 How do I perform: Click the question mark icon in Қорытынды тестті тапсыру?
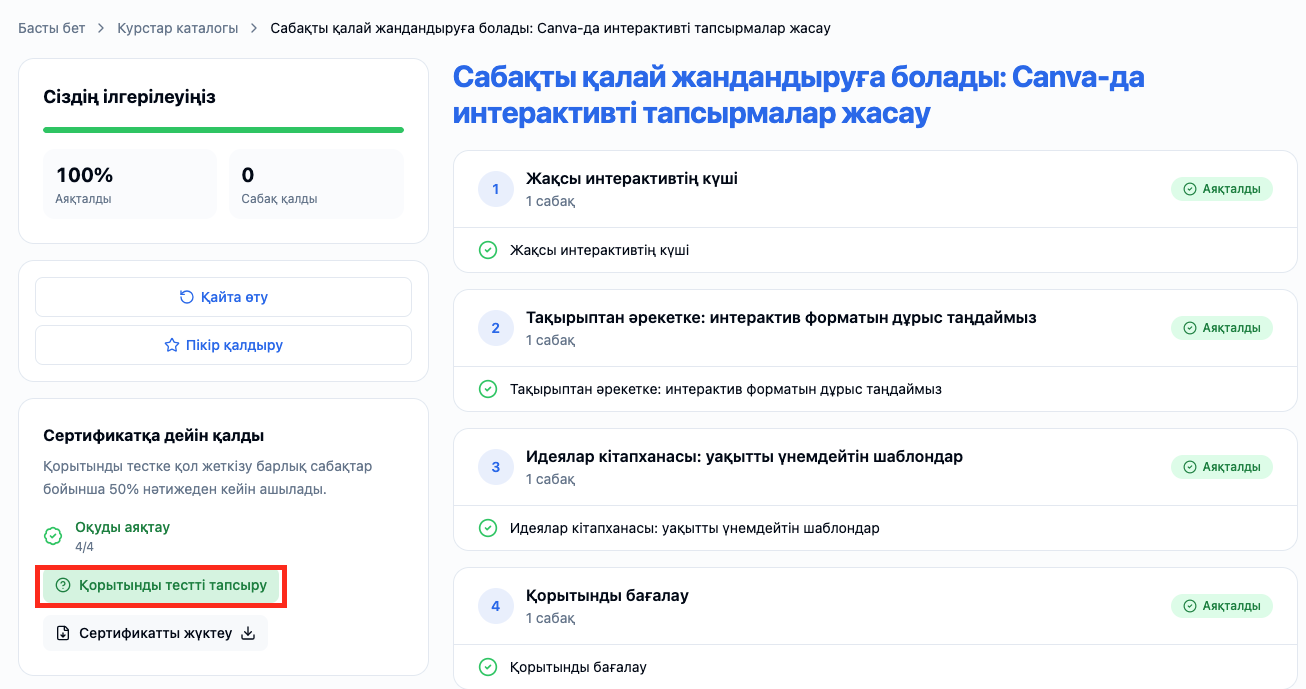point(63,585)
